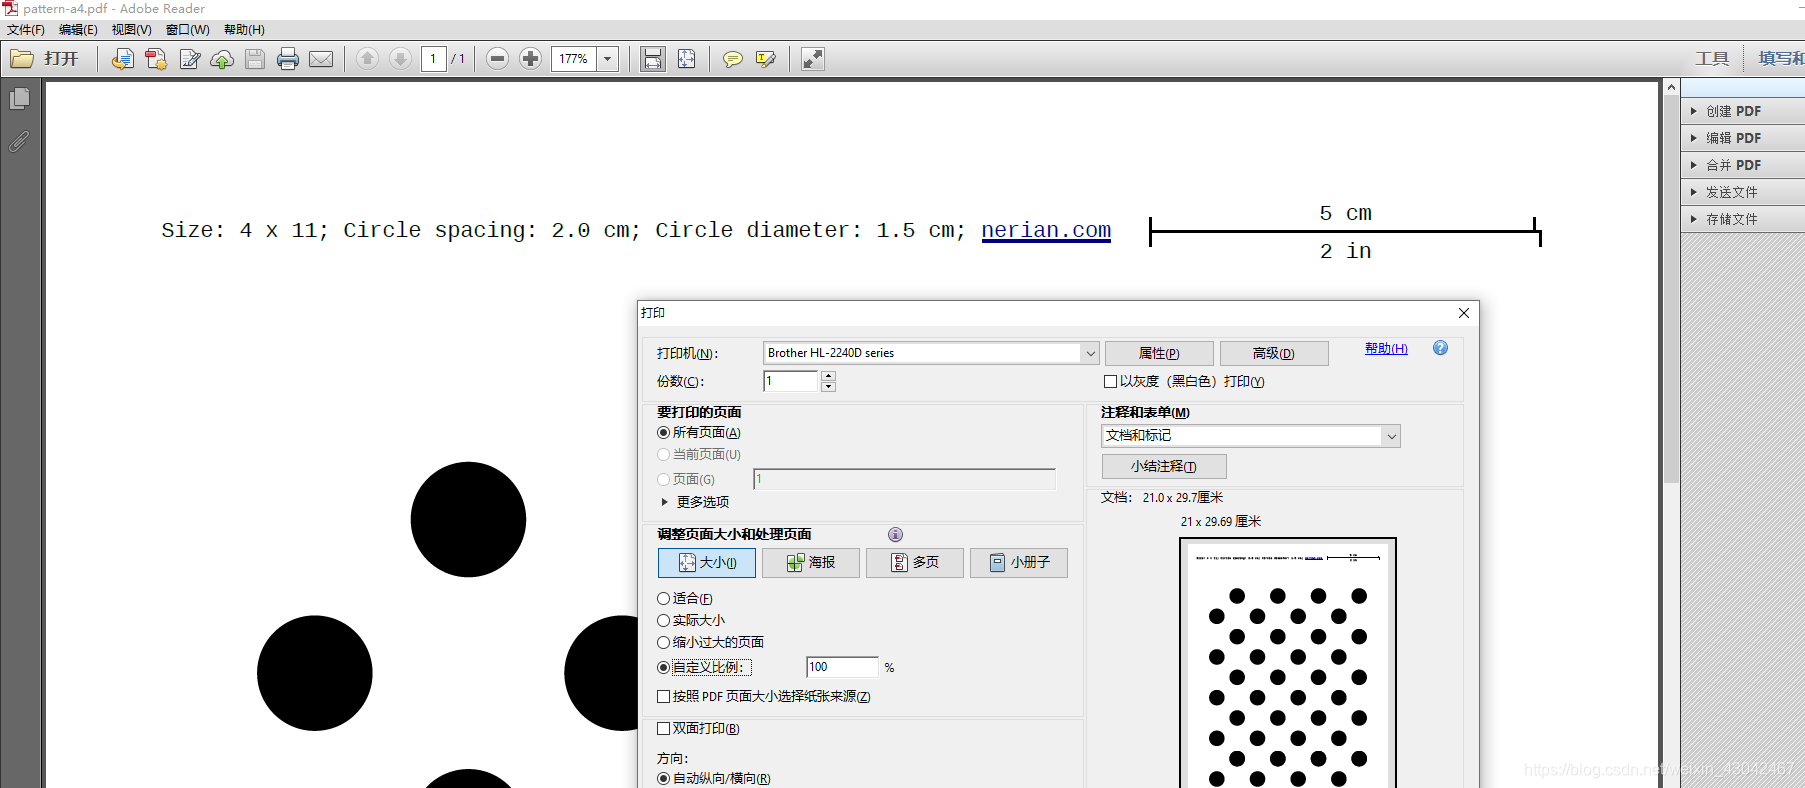This screenshot has width=1805, height=788.
Task: Expand the 合并 PDF panel
Action: 1744,165
